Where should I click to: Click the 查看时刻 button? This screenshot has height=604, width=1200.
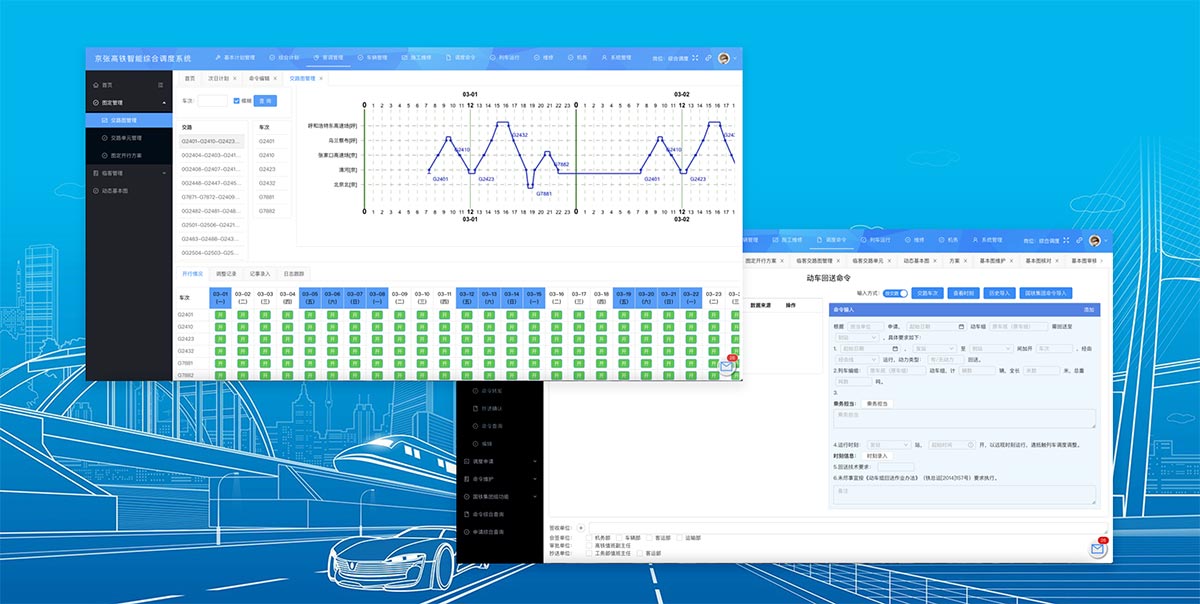click(x=962, y=293)
